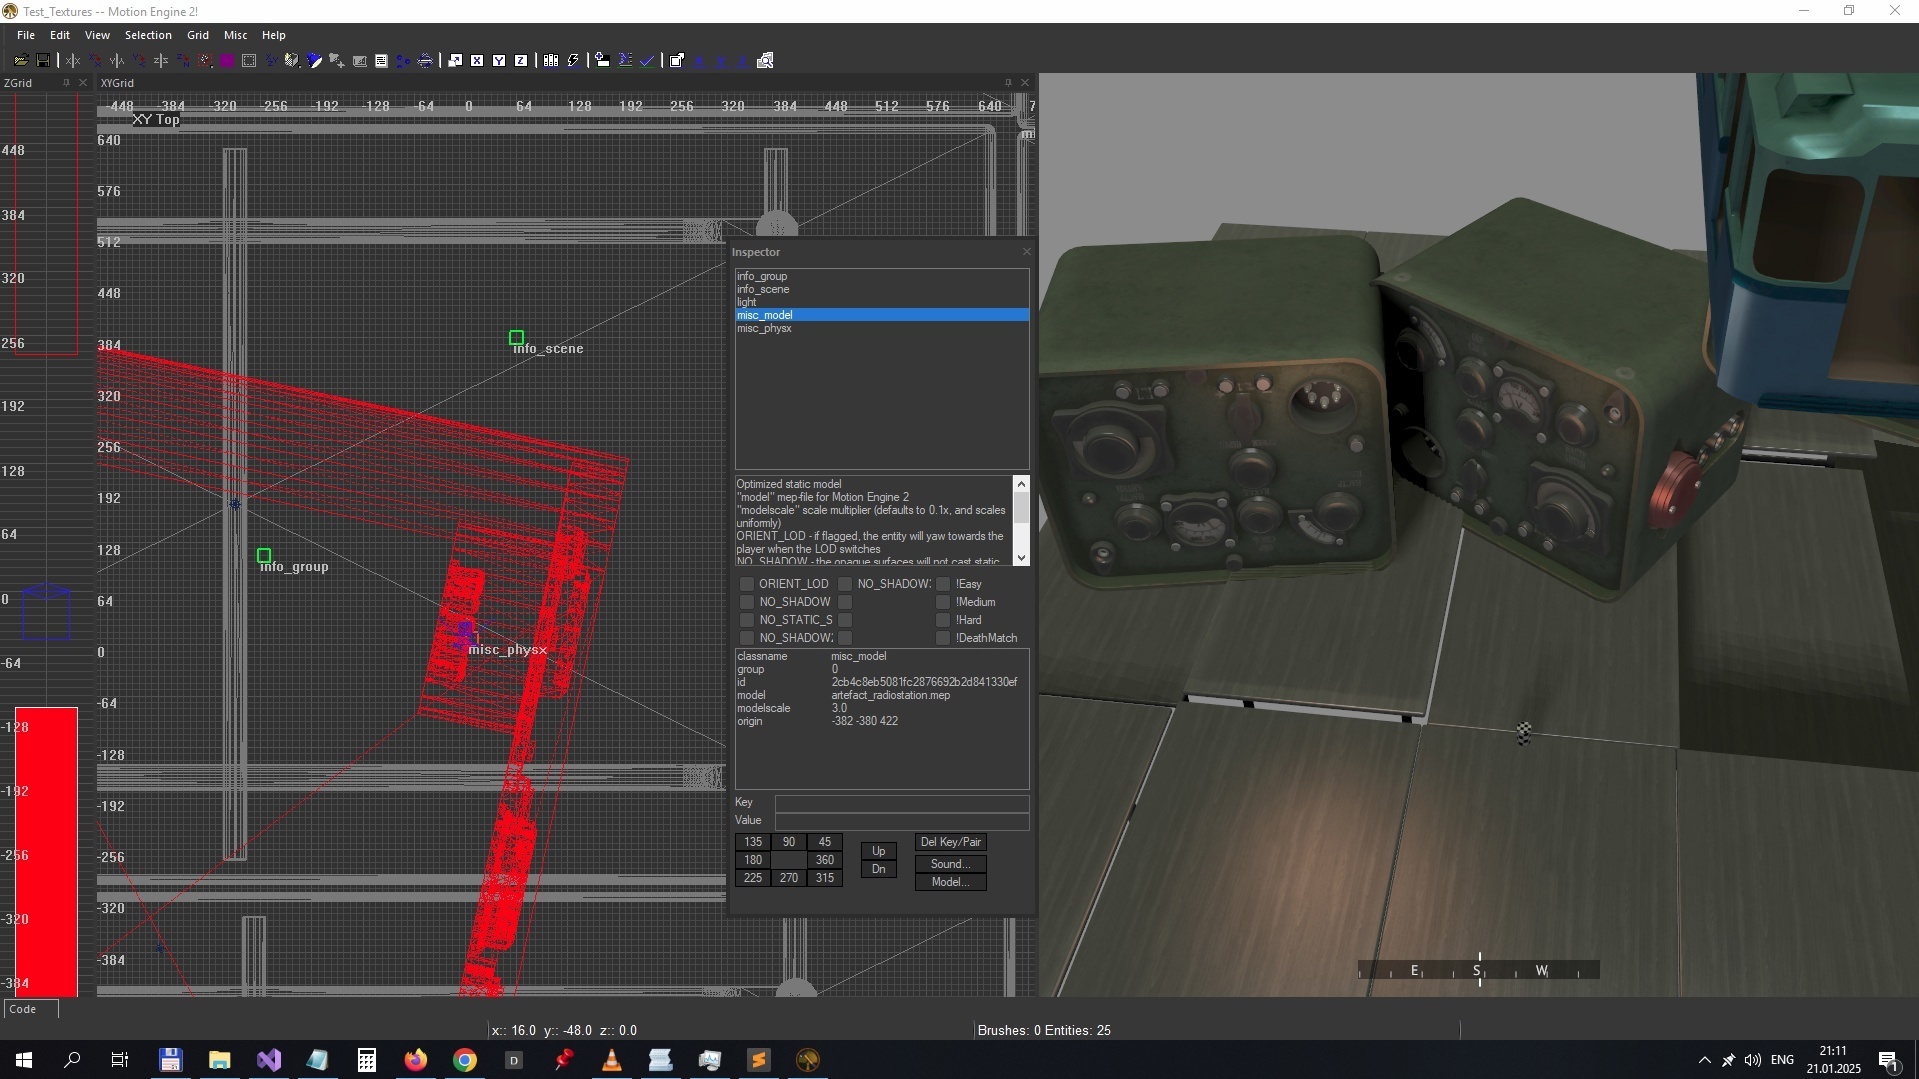1919x1079 pixels.
Task: Click the magnifier search toolbar icon
Action: [765, 60]
